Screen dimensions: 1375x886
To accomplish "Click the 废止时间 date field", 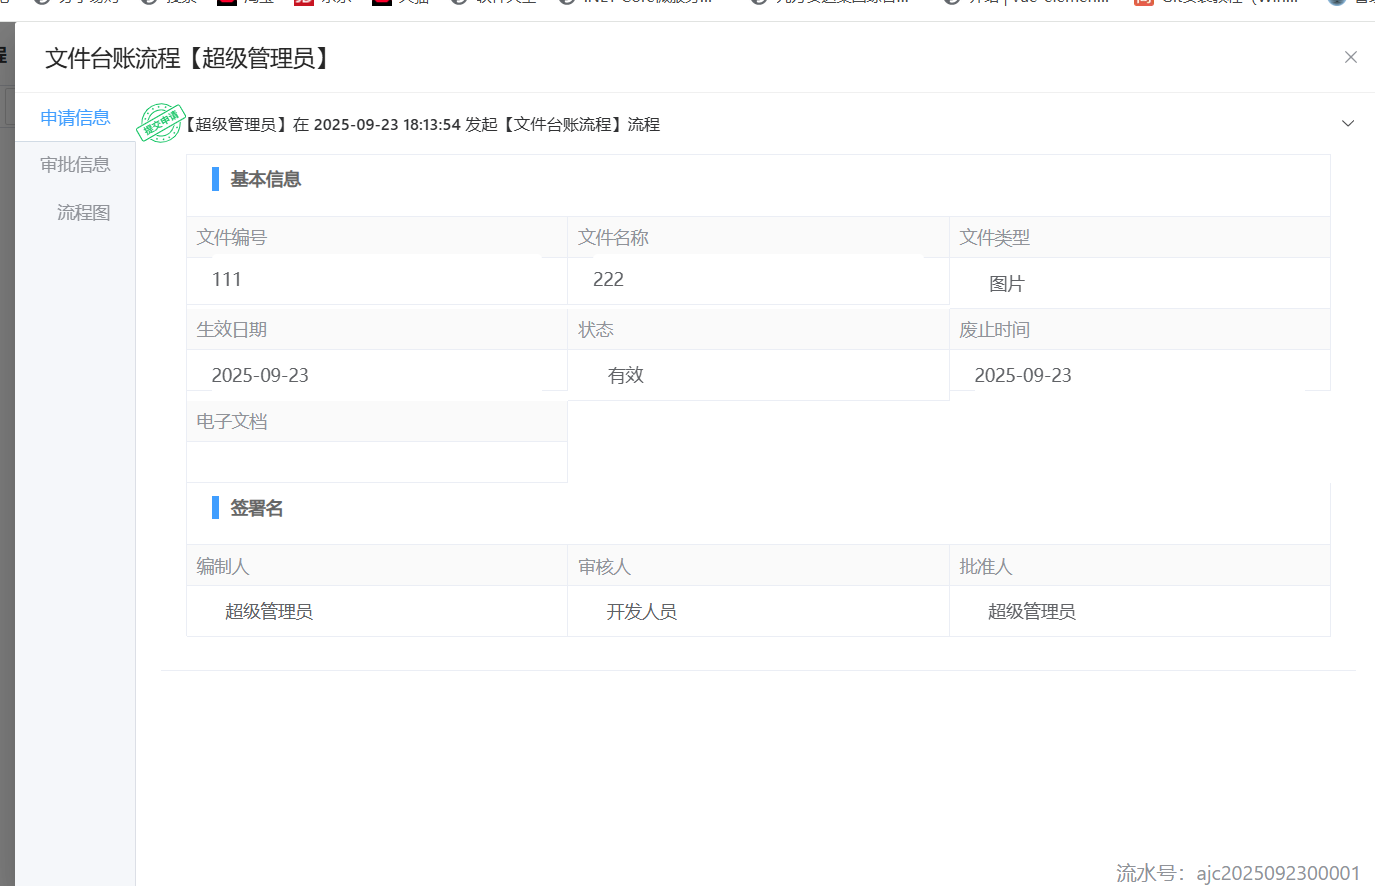I will (1138, 375).
